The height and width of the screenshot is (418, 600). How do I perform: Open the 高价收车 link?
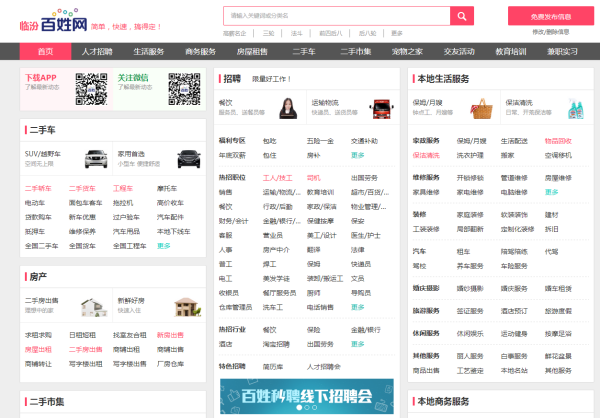170,203
